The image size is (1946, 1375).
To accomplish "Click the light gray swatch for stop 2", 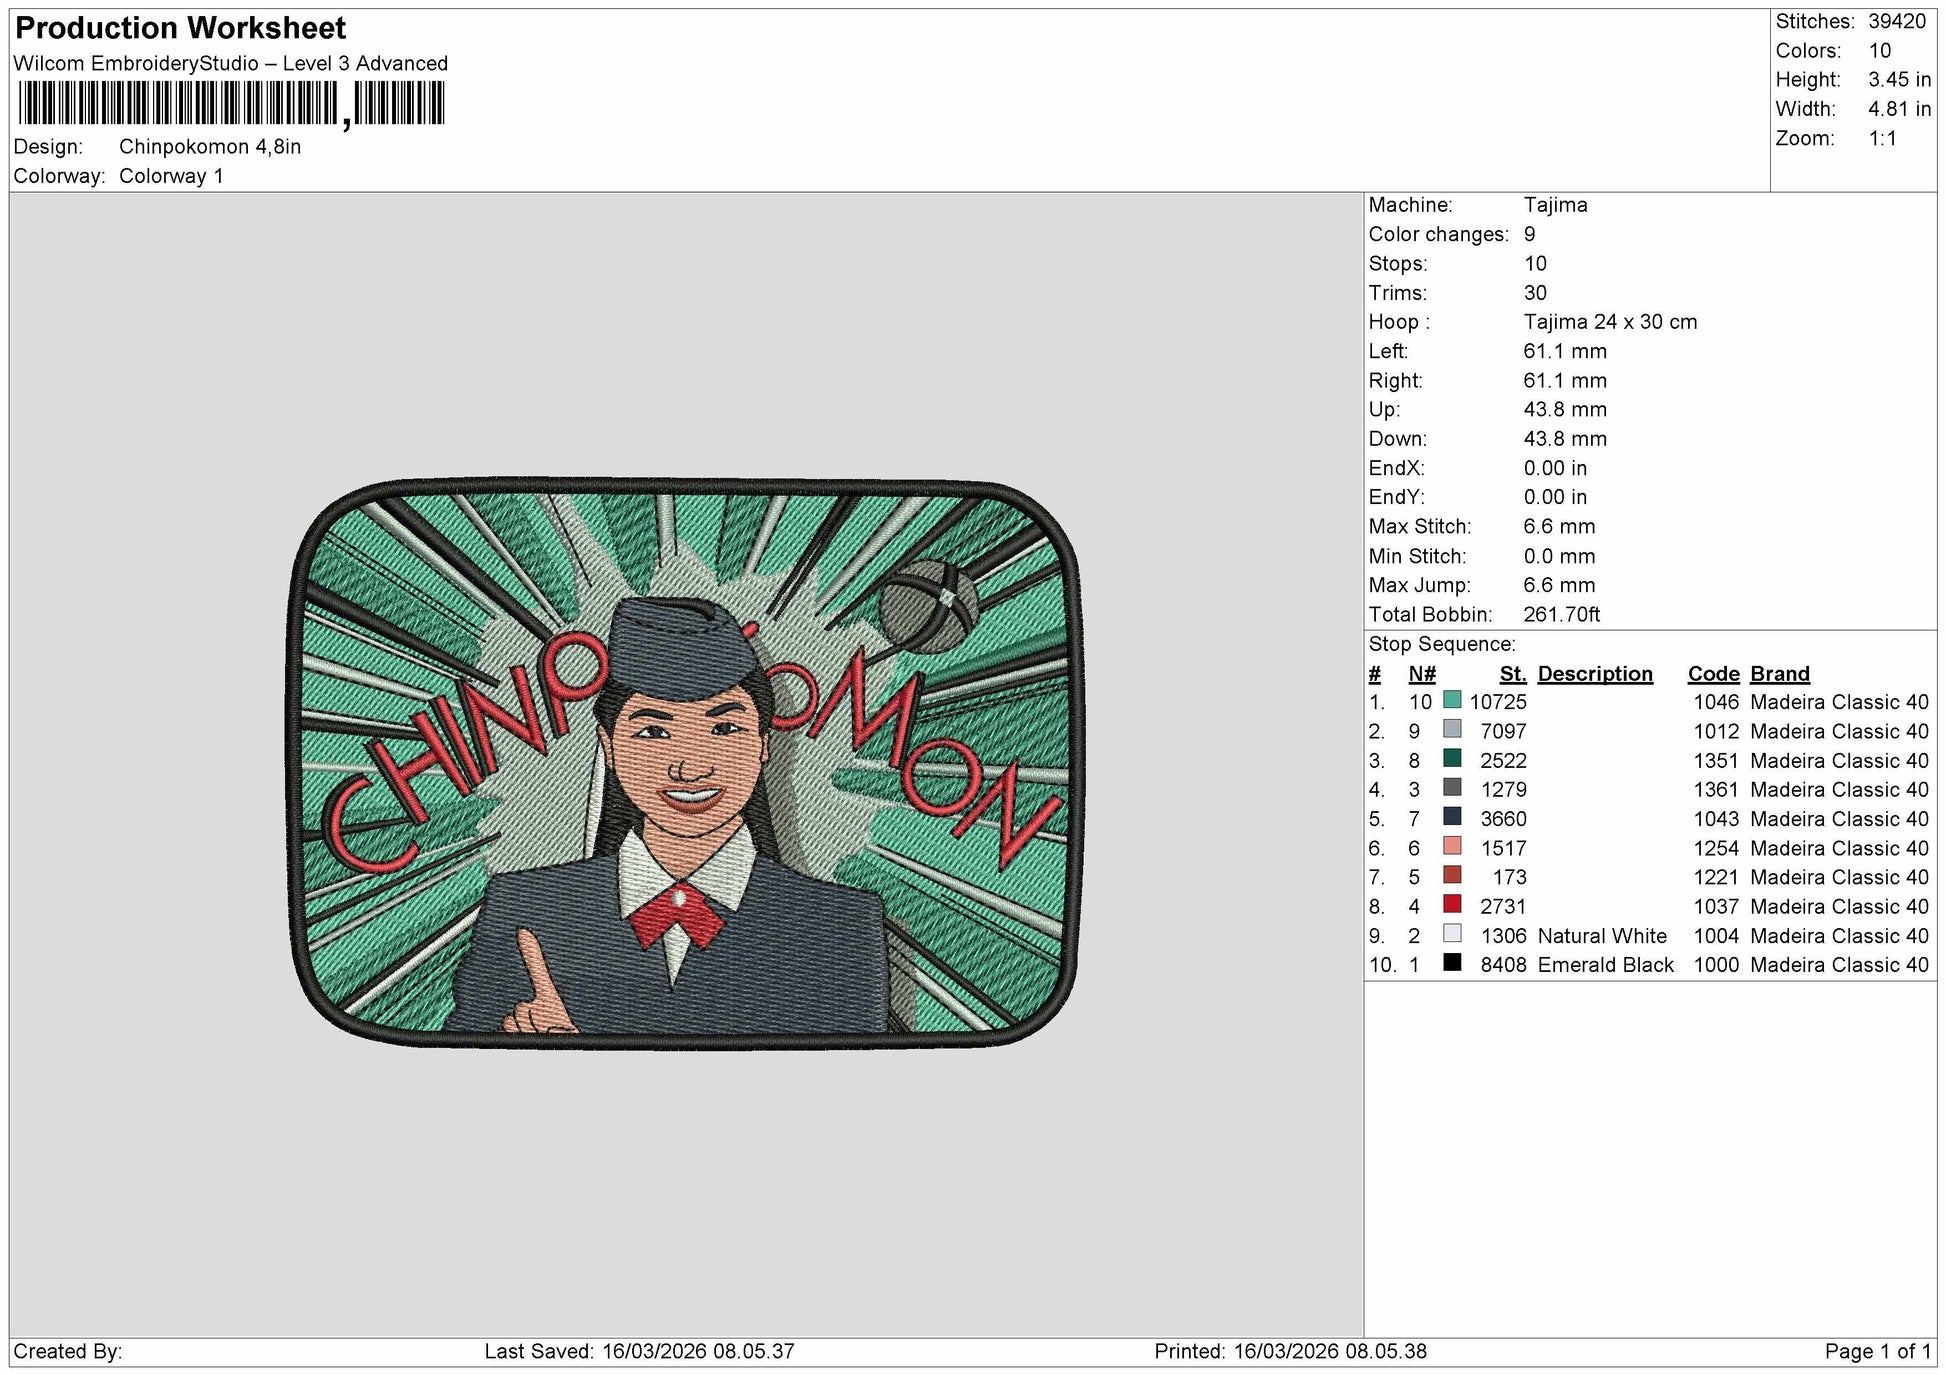I will coord(1452,729).
